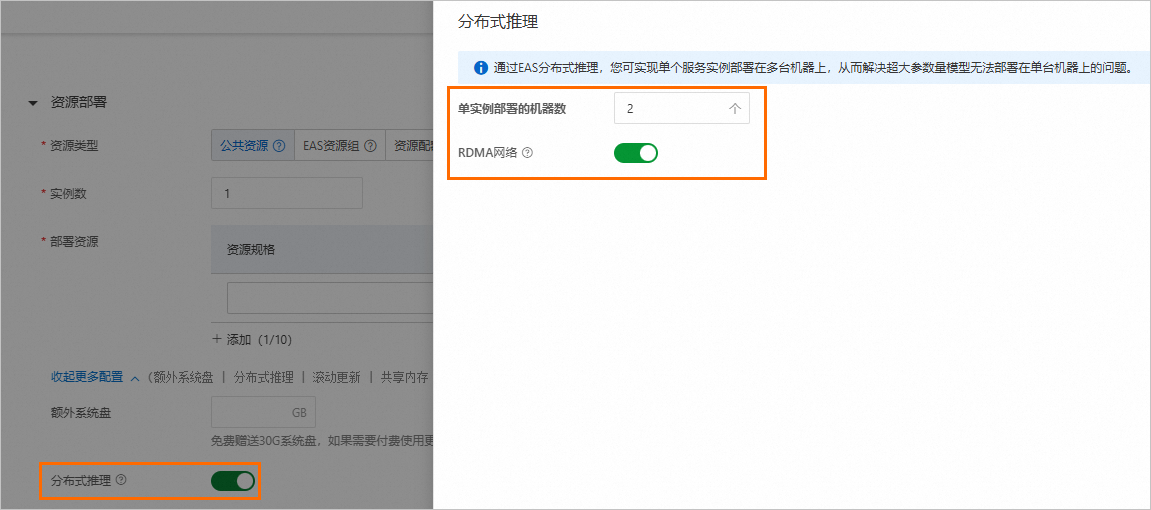The width and height of the screenshot is (1151, 510).
Task: Click the 免费赠送30G系统盘 hint text
Action: point(322,442)
